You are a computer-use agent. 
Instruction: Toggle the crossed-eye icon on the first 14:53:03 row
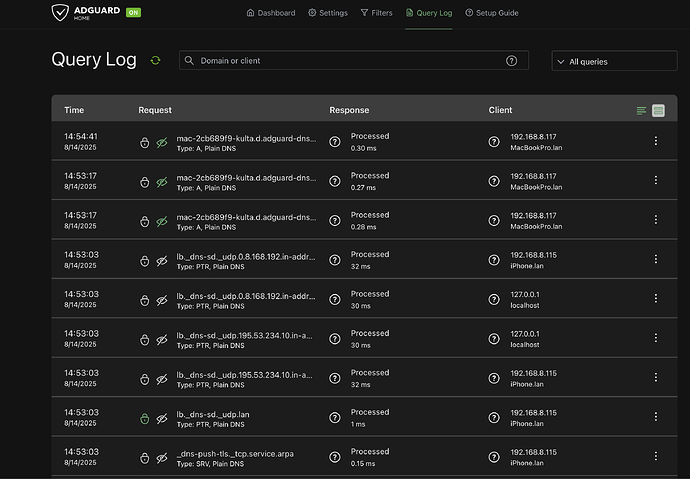(x=162, y=260)
